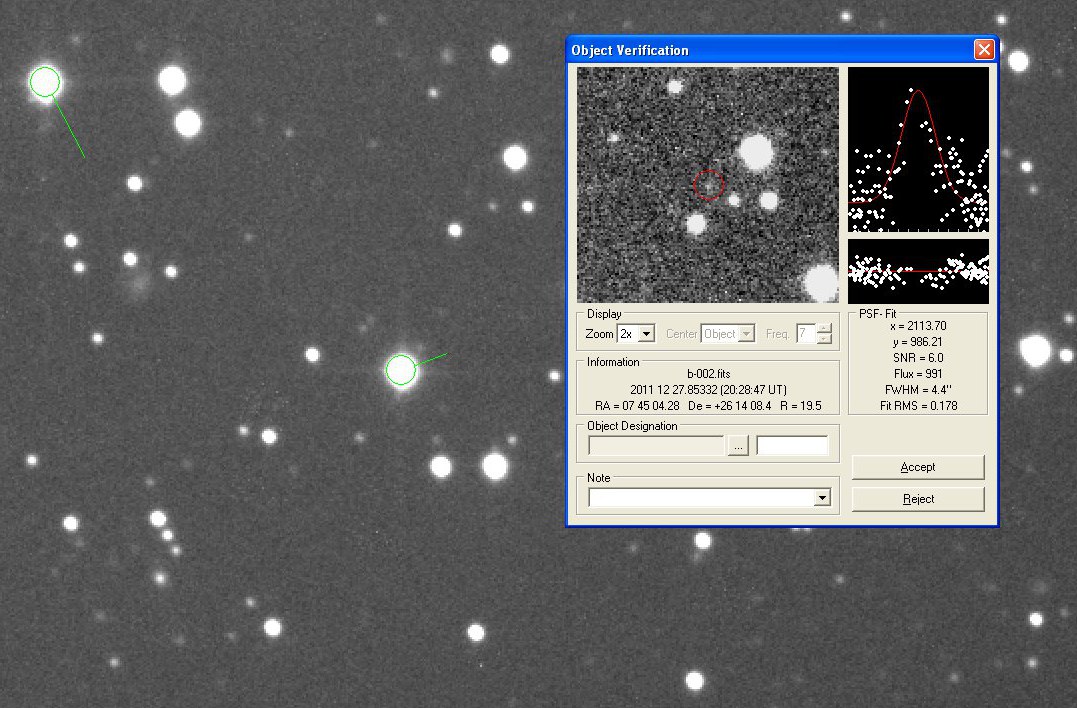Increase Freq. with the up arrow
The image size is (1077, 708).
pyautogui.click(x=824, y=329)
